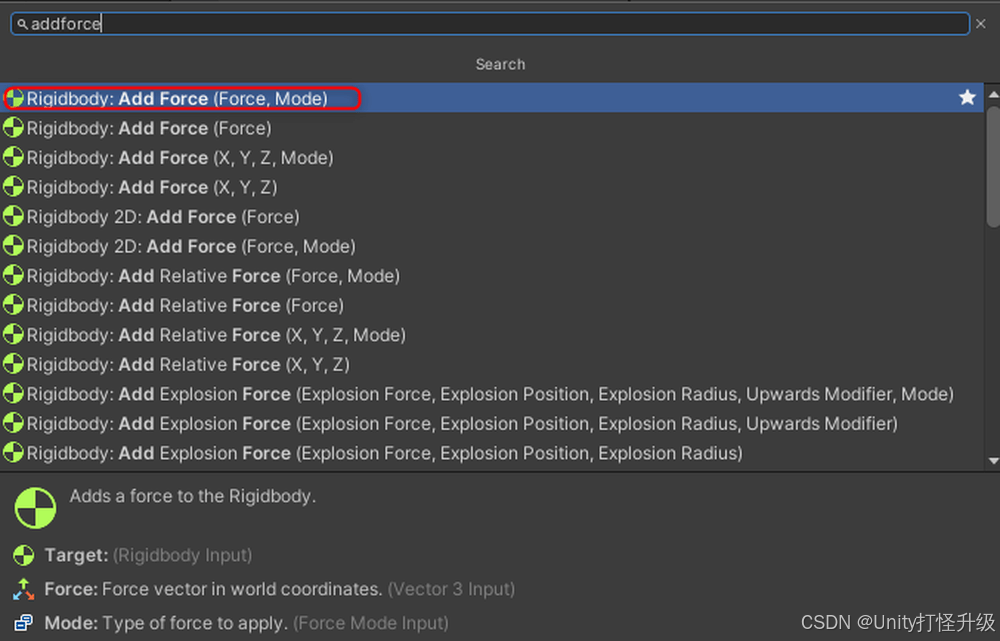
Task: Click the Mode enum icon
Action: [24, 623]
